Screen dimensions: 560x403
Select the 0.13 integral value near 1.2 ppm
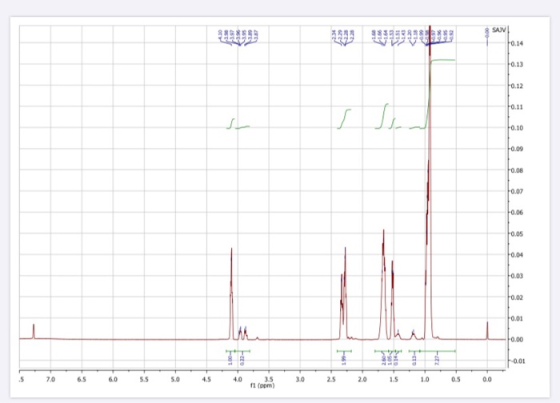click(414, 359)
